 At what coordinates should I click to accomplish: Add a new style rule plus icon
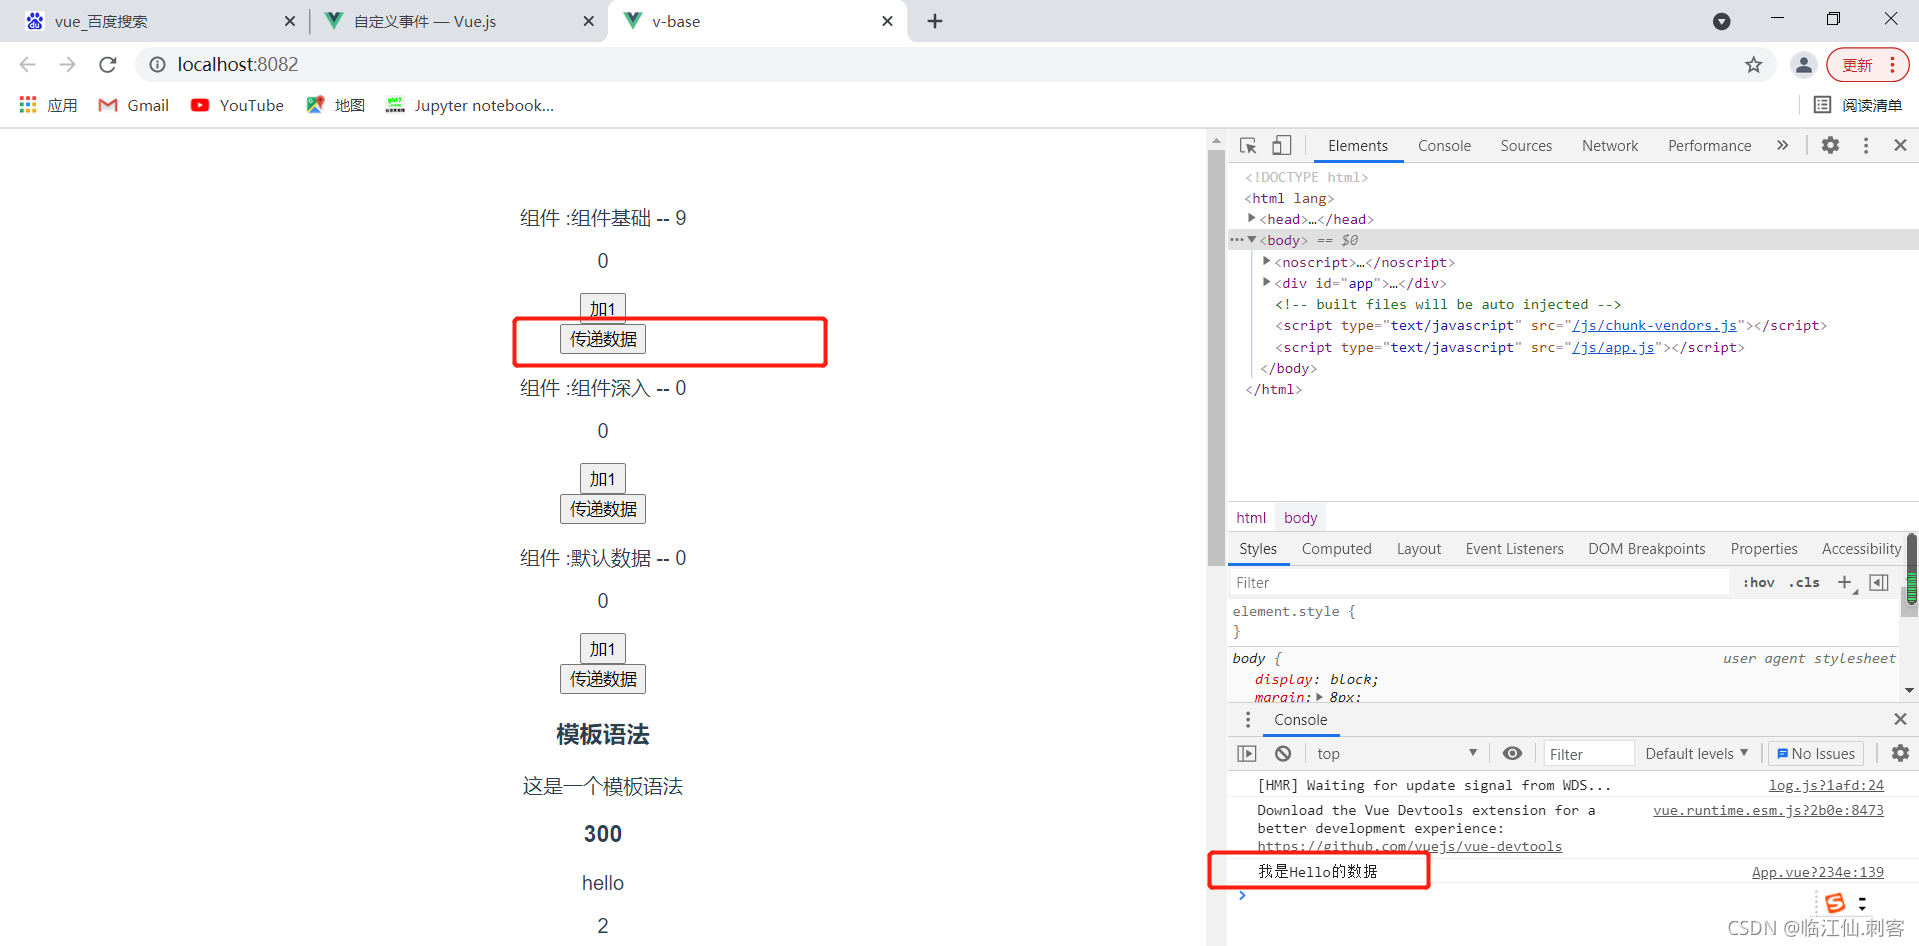click(x=1845, y=583)
